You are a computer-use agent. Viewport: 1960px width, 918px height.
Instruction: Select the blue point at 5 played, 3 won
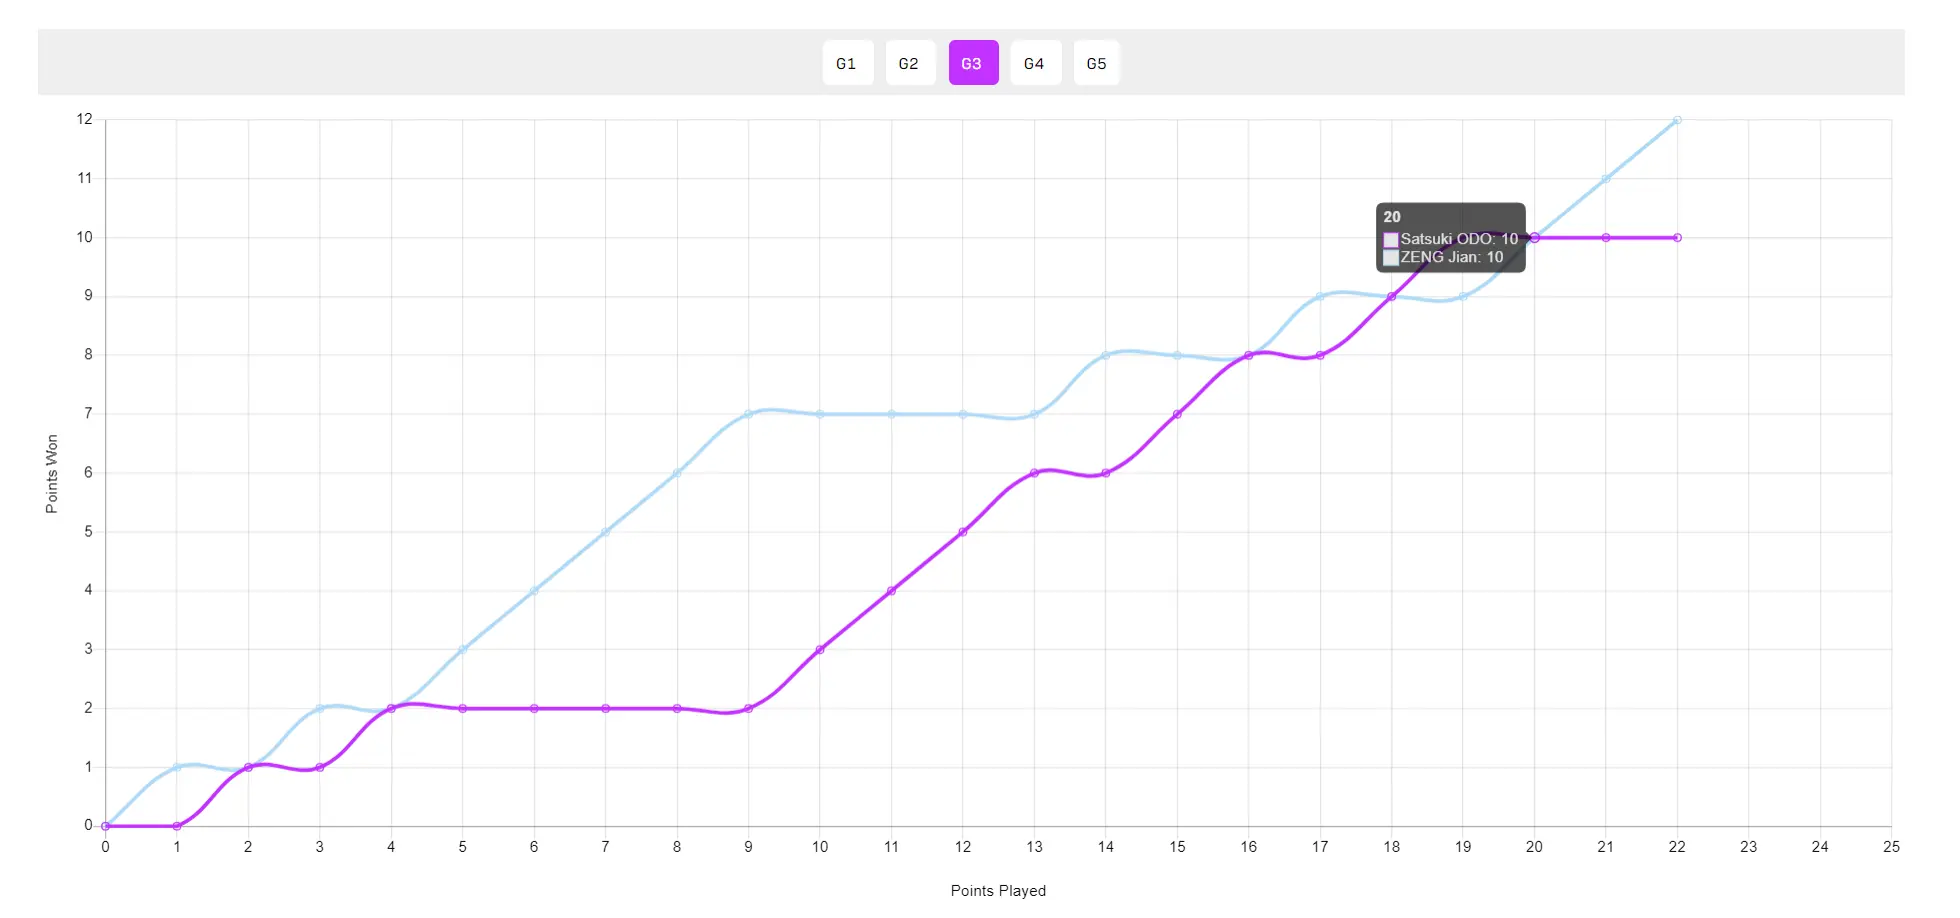coord(462,650)
